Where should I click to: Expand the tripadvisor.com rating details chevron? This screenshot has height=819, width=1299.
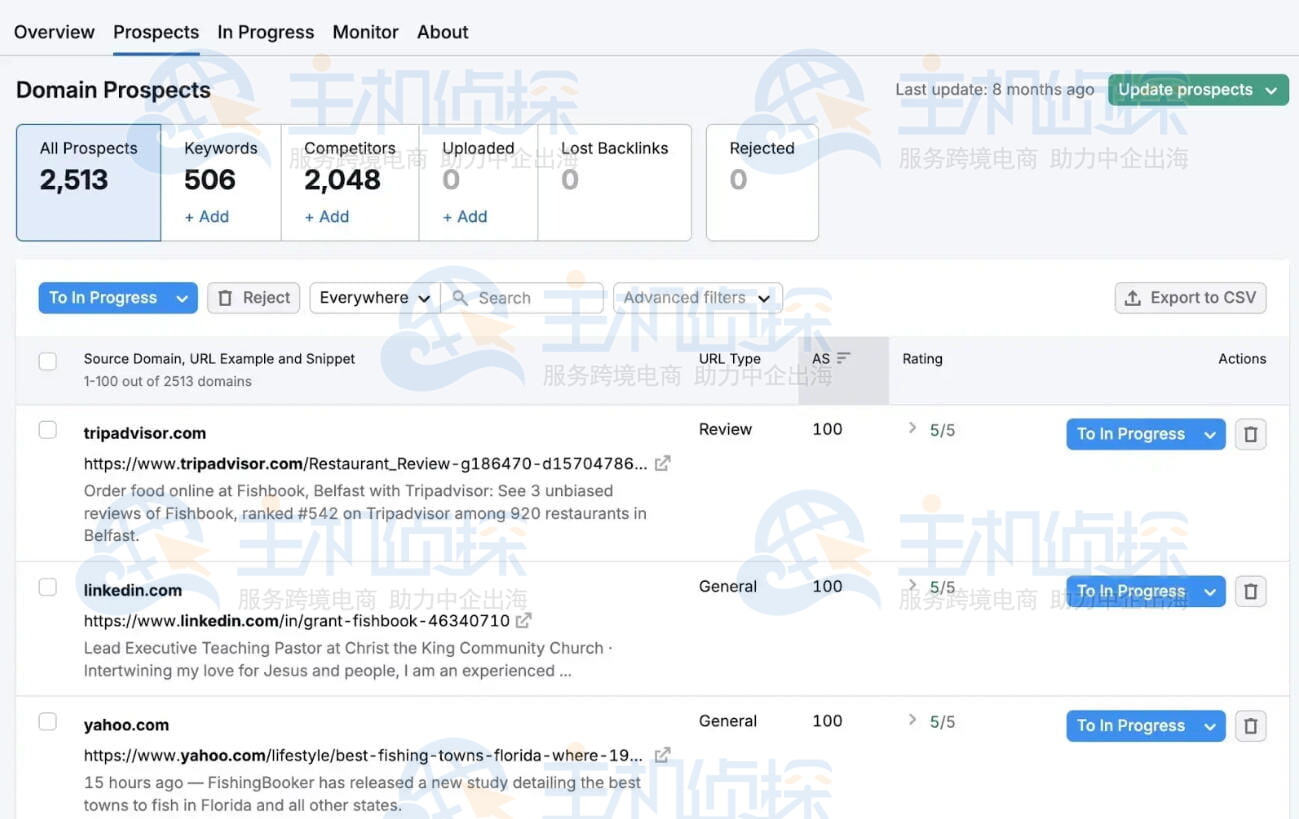click(x=912, y=428)
